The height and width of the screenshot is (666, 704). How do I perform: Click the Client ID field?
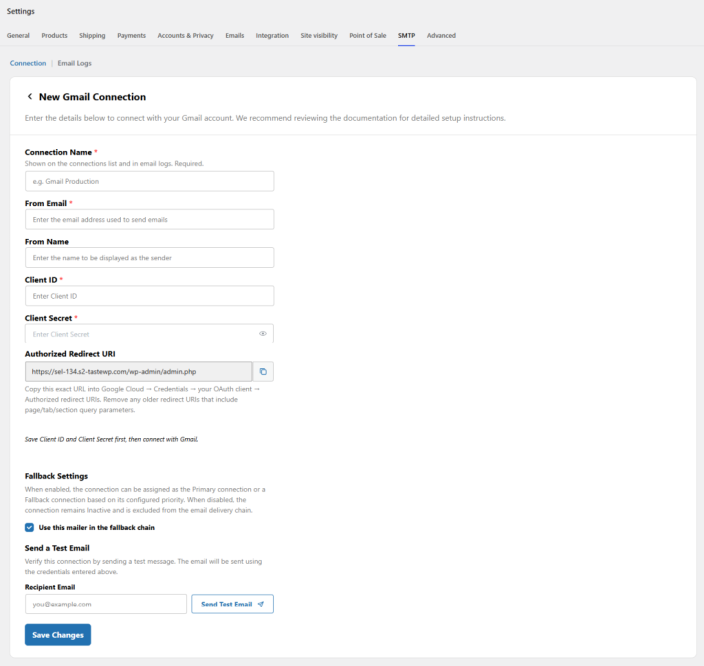(x=150, y=296)
